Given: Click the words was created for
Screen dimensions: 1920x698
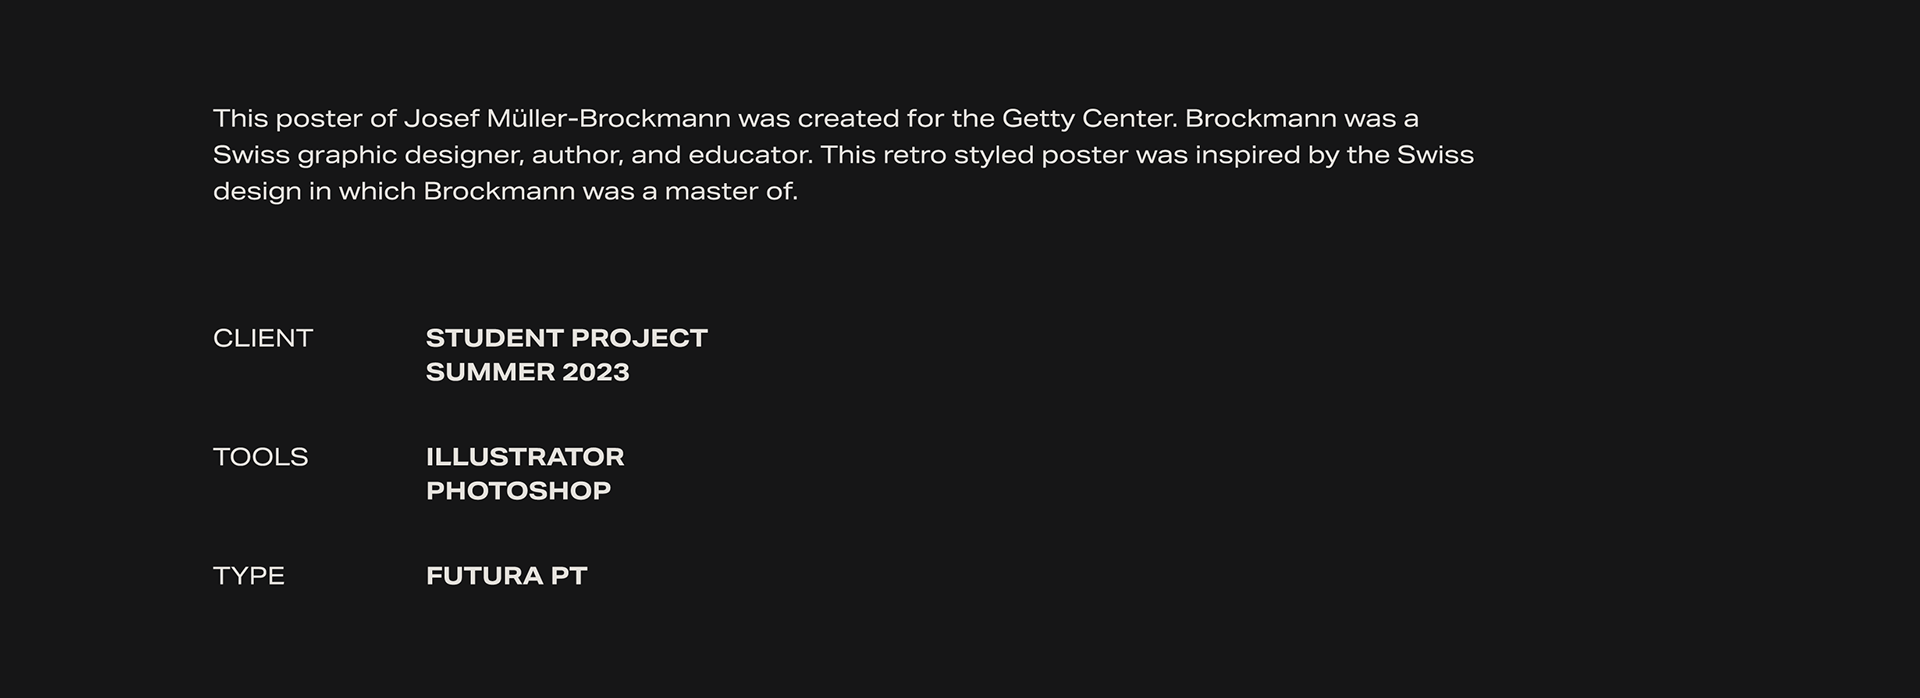Looking at the screenshot, I should click(x=841, y=118).
